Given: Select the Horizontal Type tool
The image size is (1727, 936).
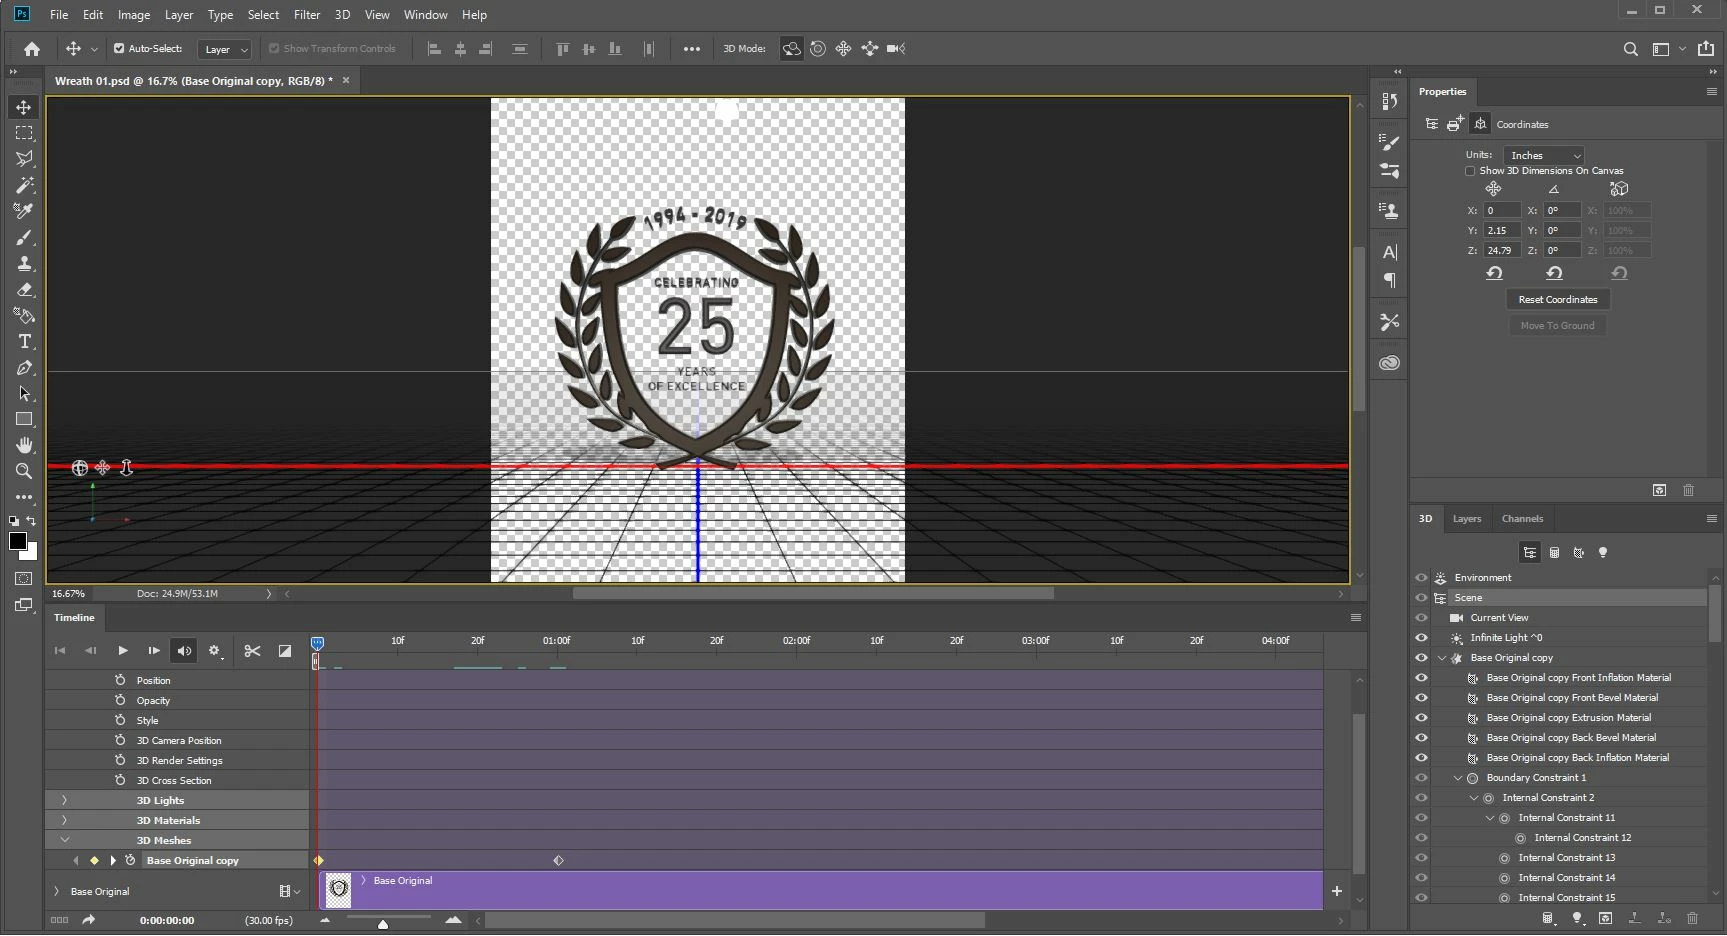Looking at the screenshot, I should pos(24,342).
